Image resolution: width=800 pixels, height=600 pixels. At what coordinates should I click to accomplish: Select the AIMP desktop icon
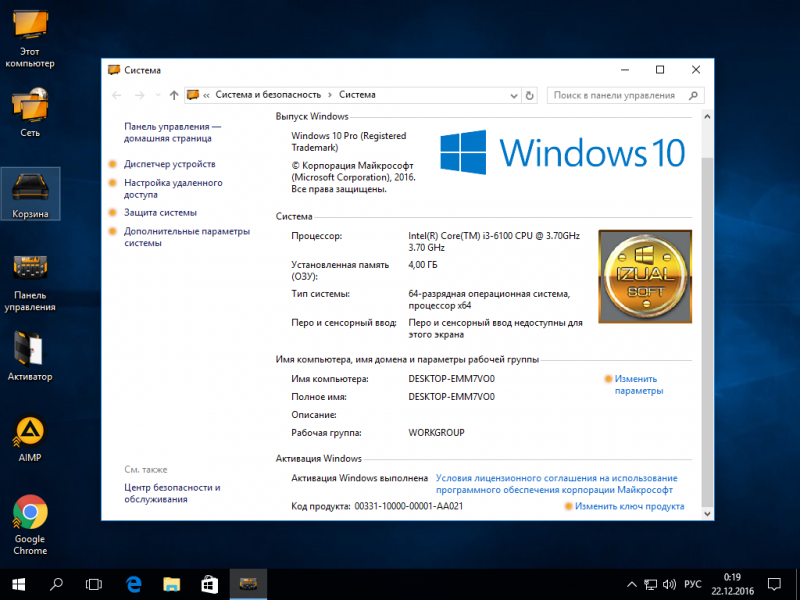point(30,439)
